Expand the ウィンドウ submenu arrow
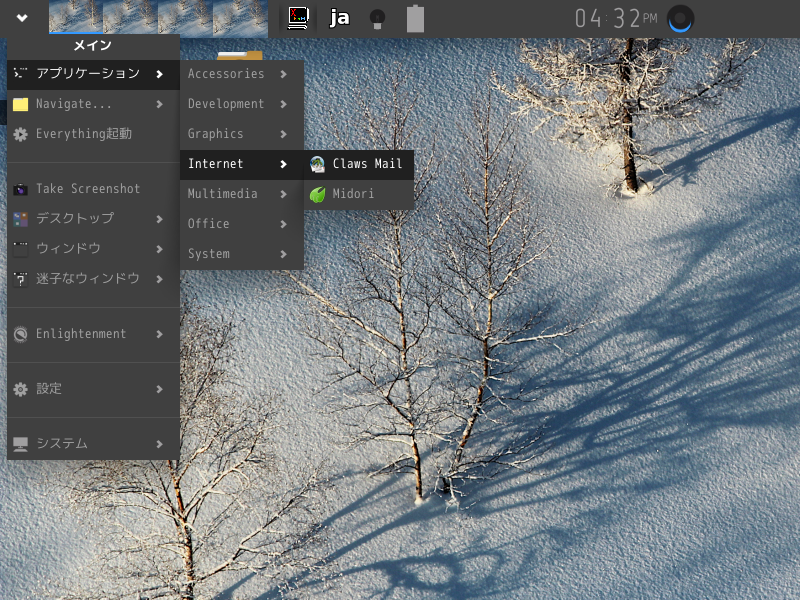800x600 pixels. (160, 249)
